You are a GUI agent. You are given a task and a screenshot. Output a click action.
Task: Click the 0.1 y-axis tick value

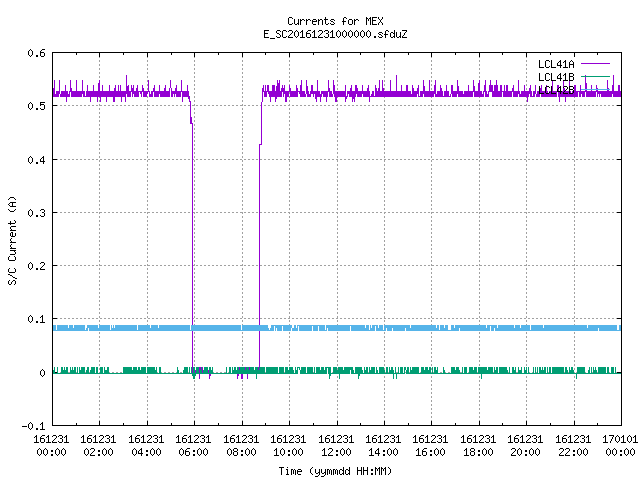click(36, 319)
